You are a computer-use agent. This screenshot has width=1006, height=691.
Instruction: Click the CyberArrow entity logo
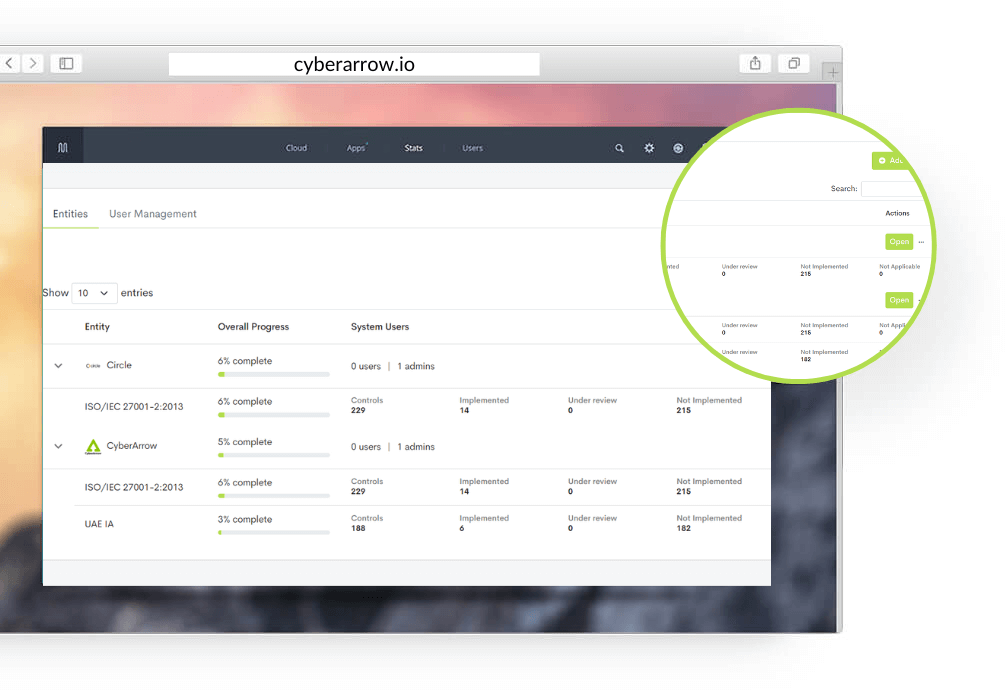coord(93,447)
